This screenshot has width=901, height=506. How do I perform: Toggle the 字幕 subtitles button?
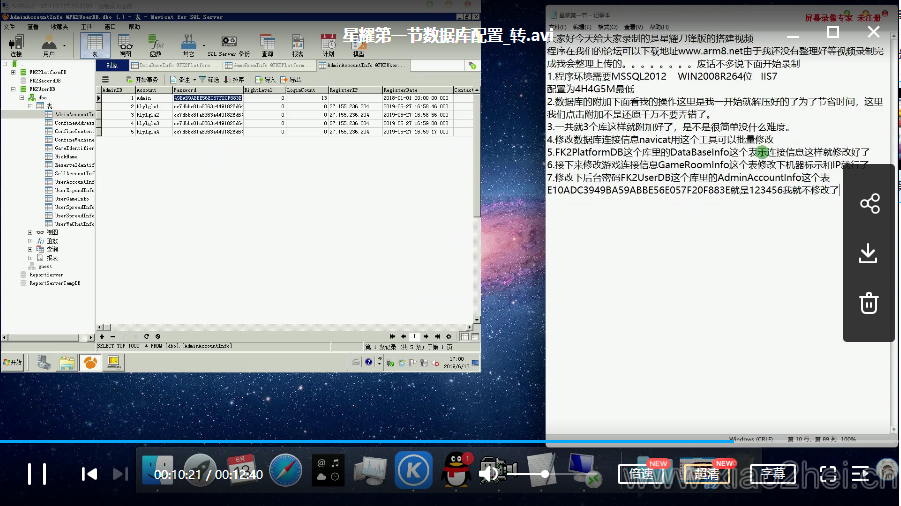773,474
